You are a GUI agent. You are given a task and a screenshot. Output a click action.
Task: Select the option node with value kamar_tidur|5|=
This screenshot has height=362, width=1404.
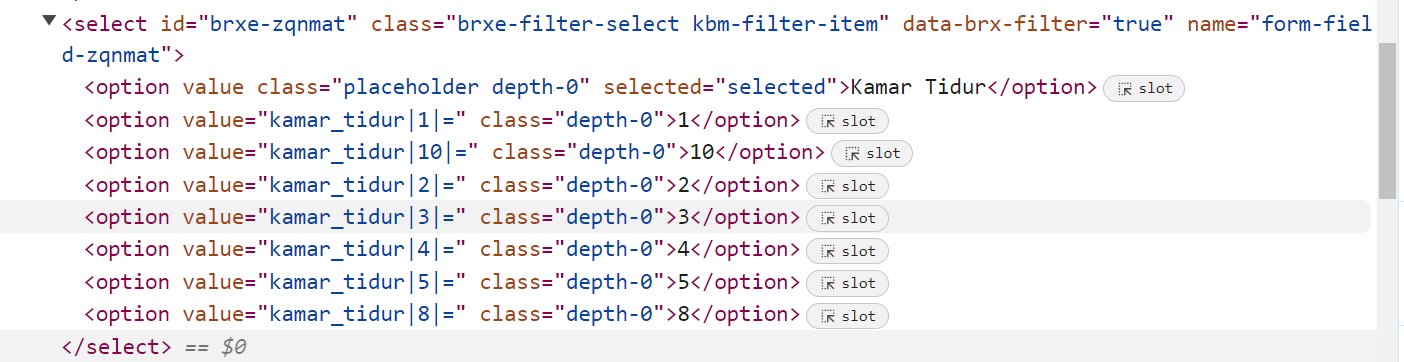[x=442, y=283]
